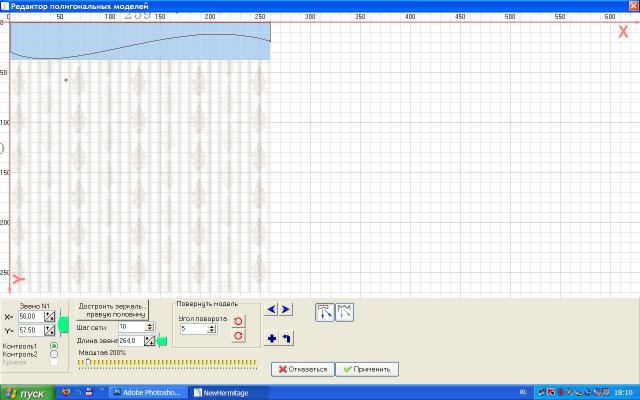
Task: Click the left arrow move button
Action: click(271, 310)
